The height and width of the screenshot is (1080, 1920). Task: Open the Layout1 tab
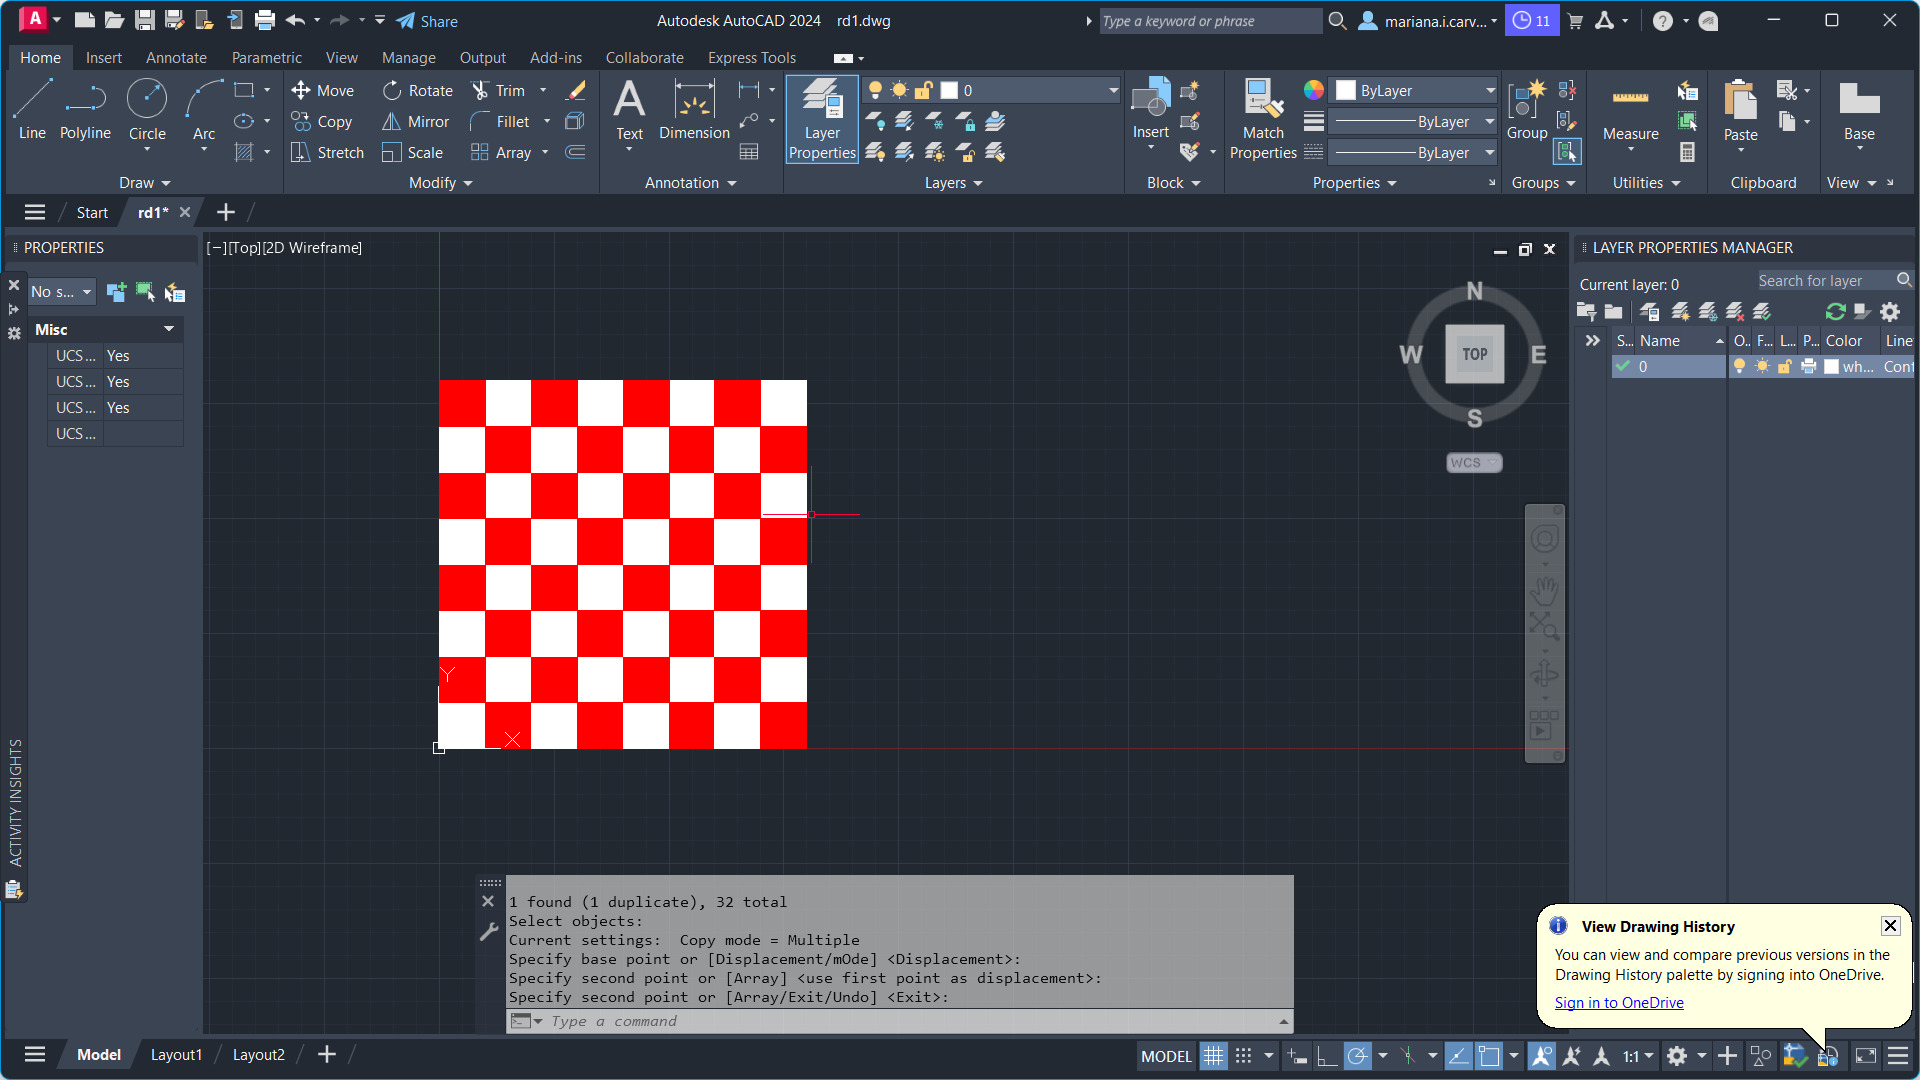[x=176, y=1054]
